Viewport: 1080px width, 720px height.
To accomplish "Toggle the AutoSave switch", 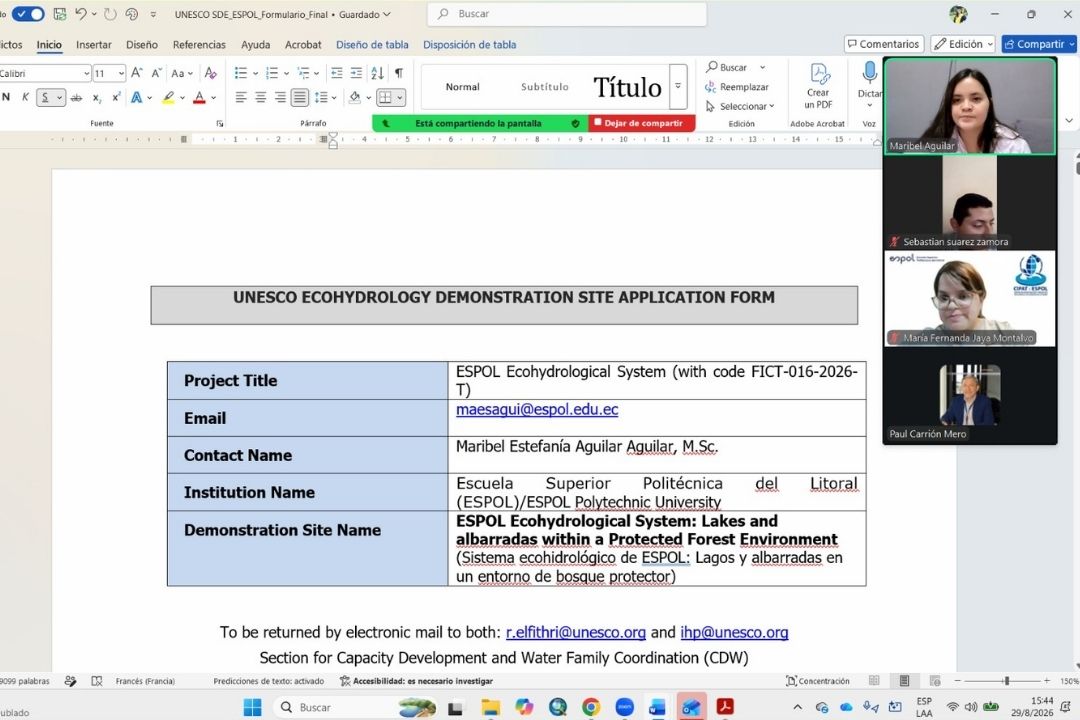I will pos(28,14).
